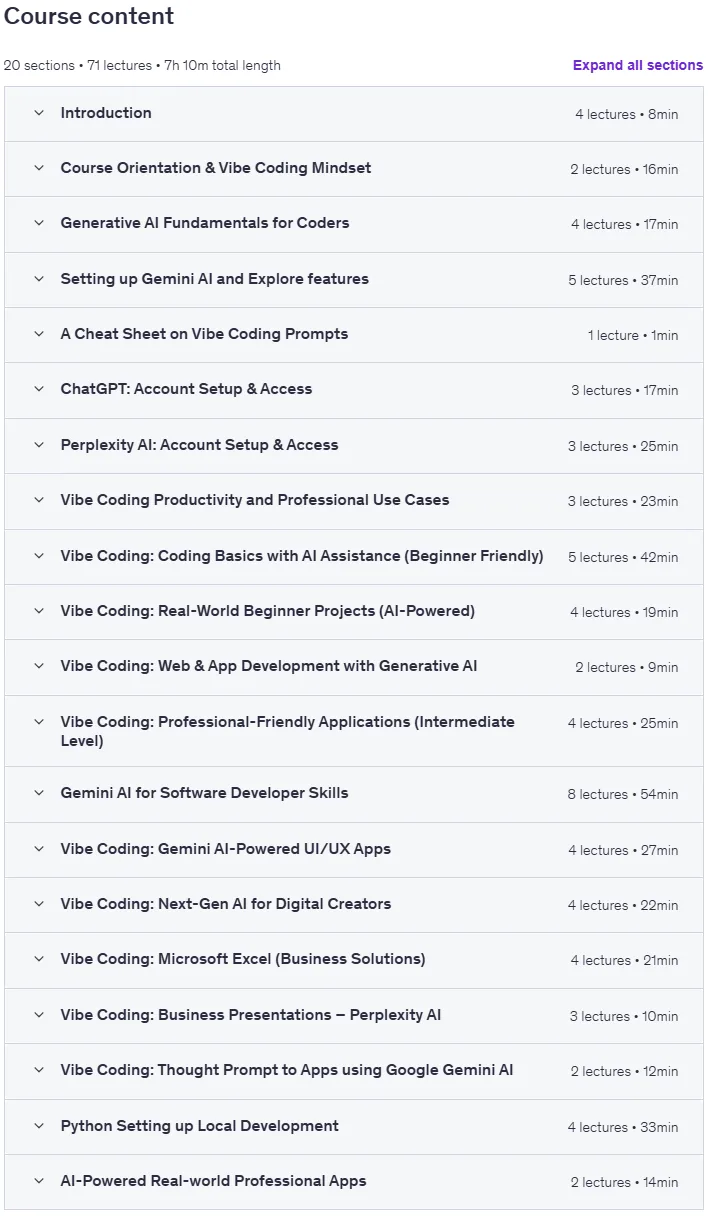This screenshot has width=710, height=1218.
Task: Click the Expand all sections link
Action: coord(638,65)
